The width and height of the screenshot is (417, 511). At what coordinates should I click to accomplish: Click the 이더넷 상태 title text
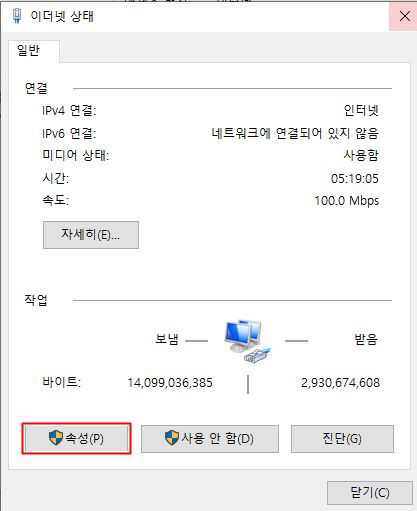62,16
